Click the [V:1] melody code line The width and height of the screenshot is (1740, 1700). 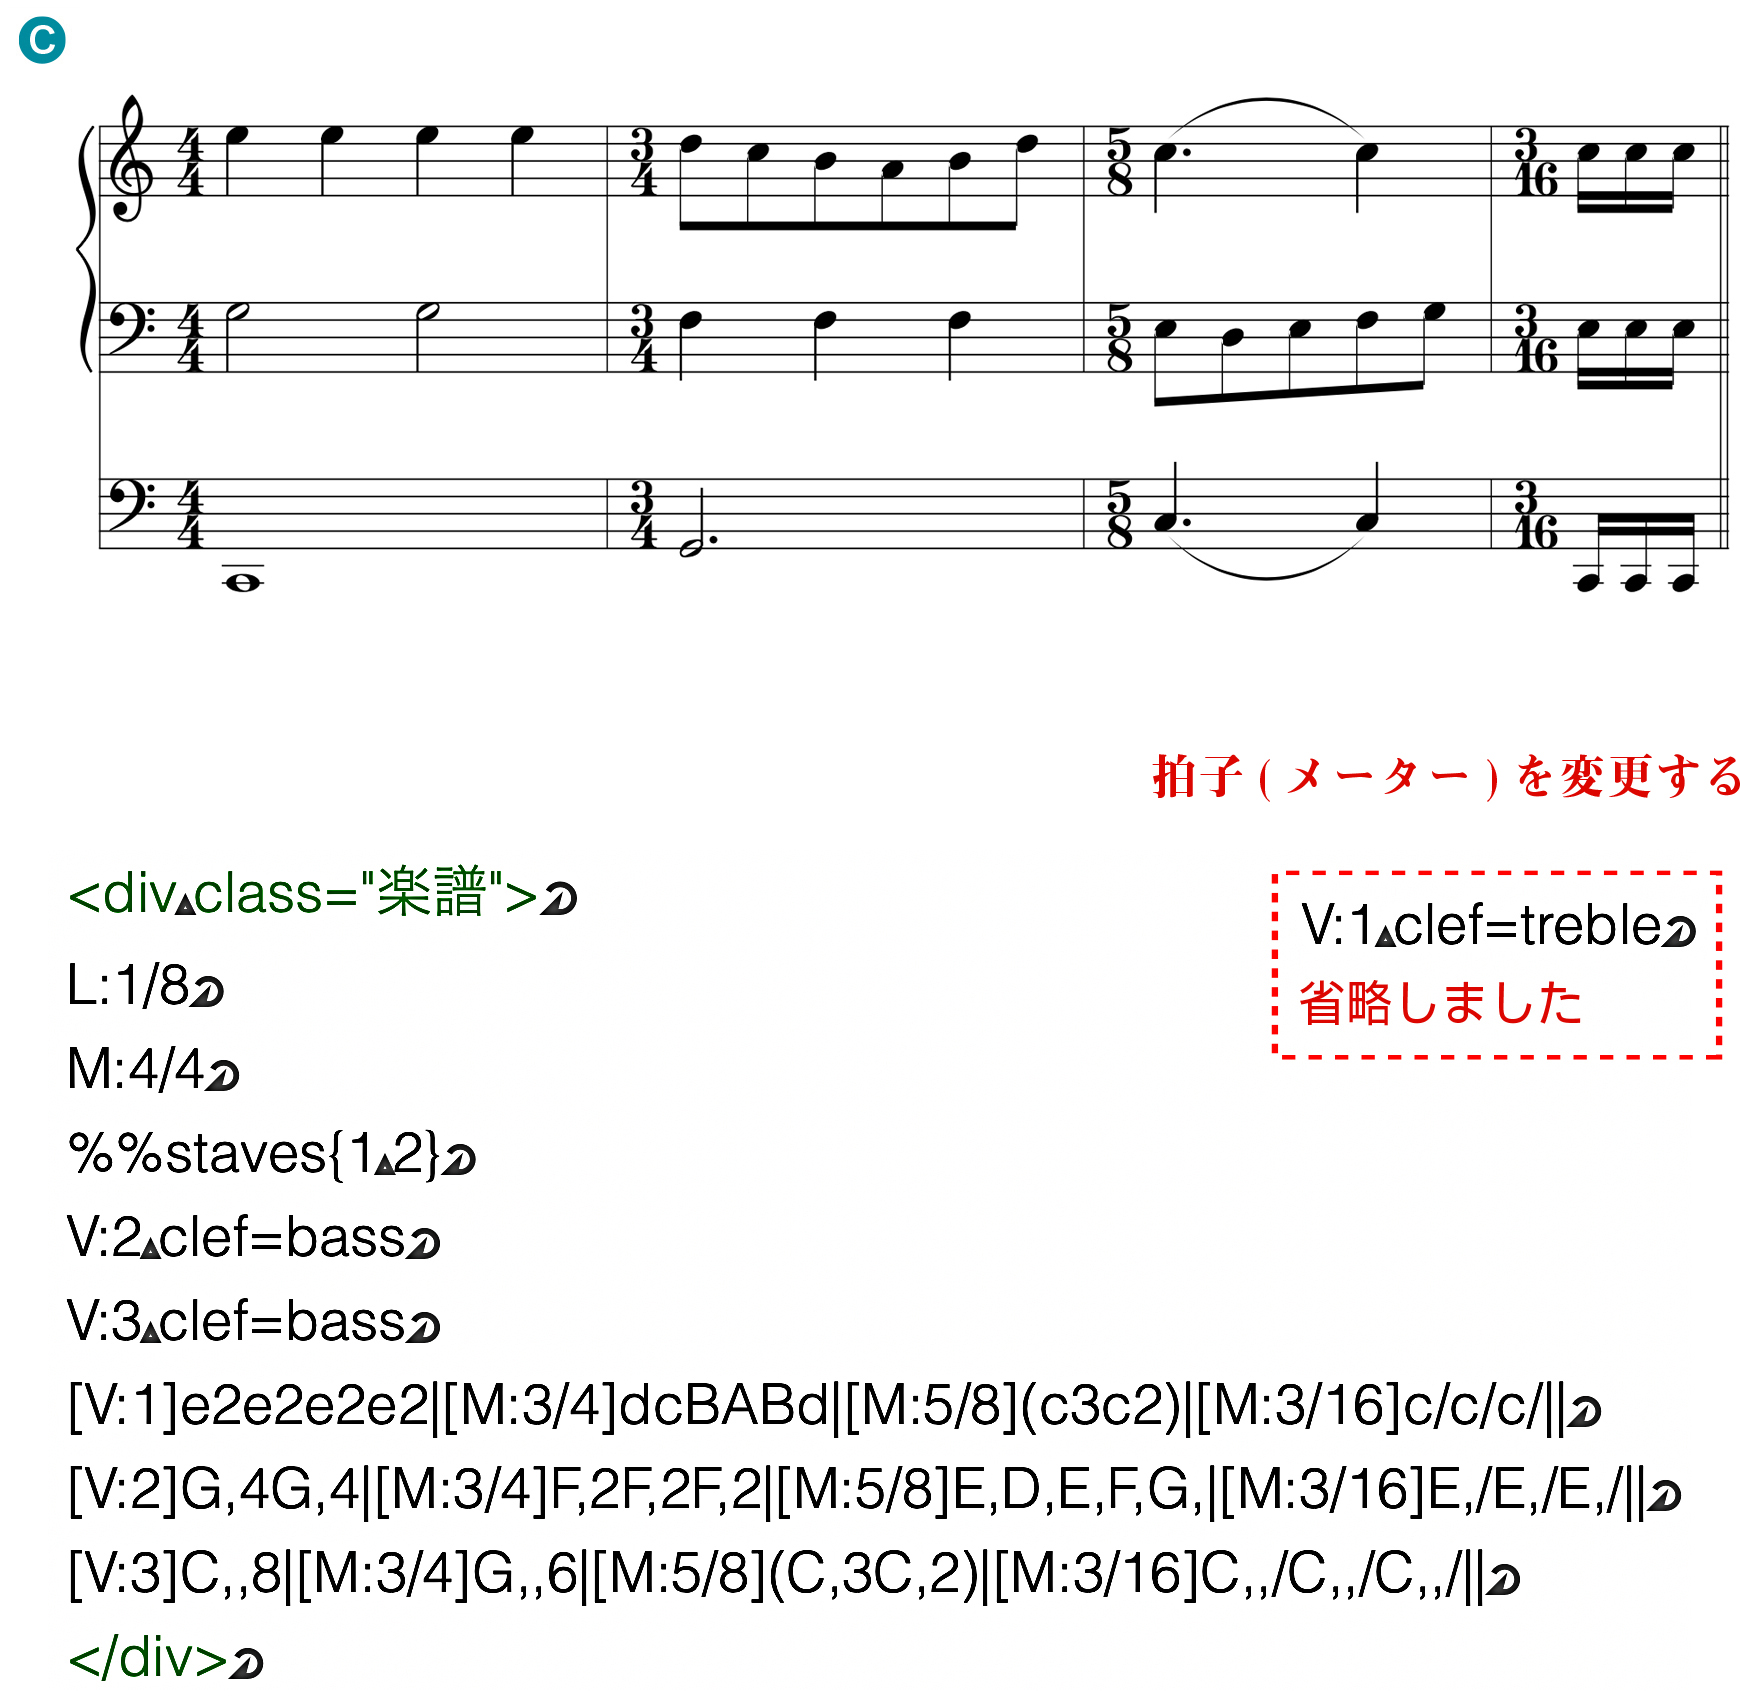tap(834, 1405)
